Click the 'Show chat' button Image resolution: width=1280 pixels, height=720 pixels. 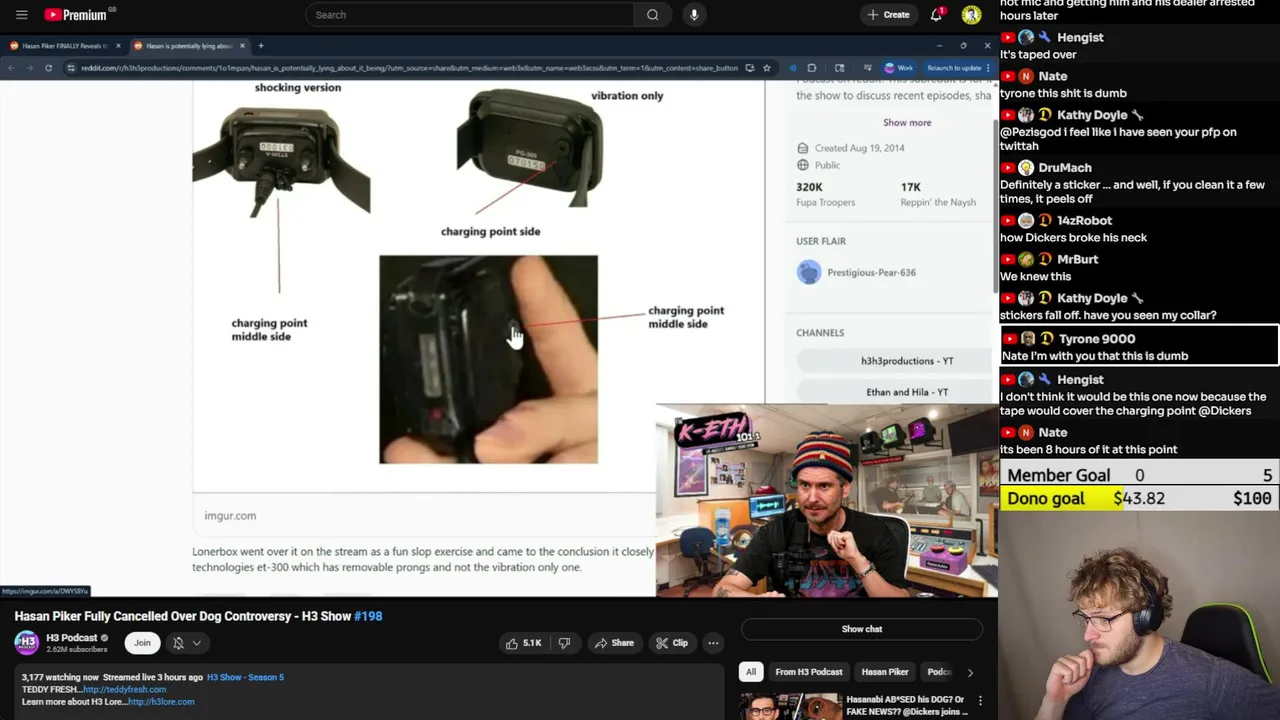pyautogui.click(x=862, y=629)
